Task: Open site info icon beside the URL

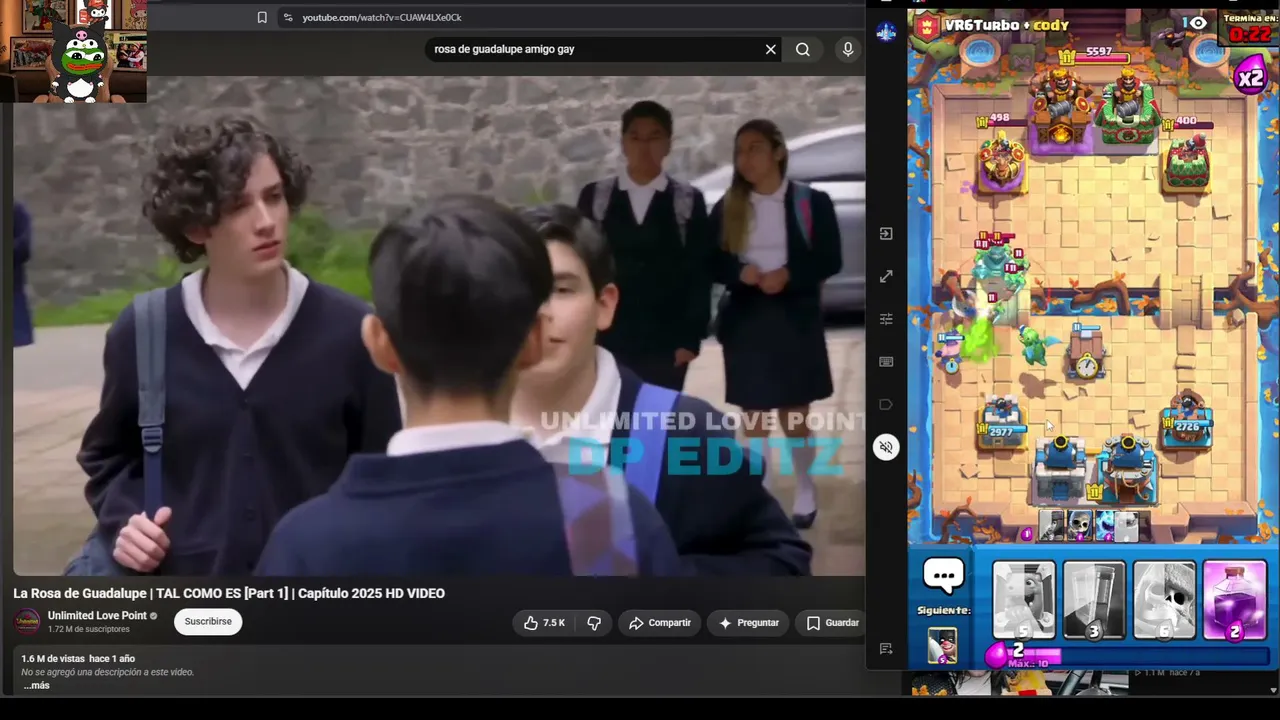Action: (x=288, y=17)
